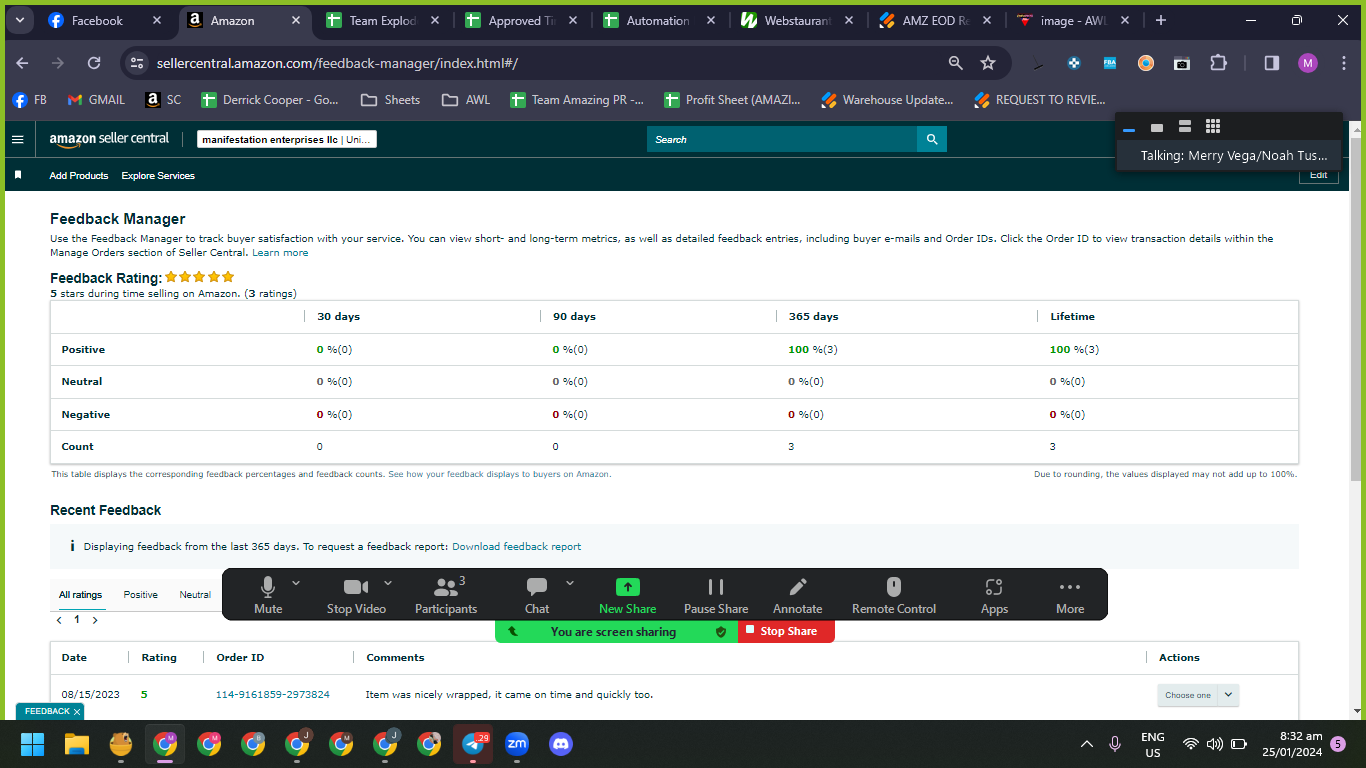Open the manifestation enterprises account switcher
1366x768 pixels.
click(x=287, y=139)
